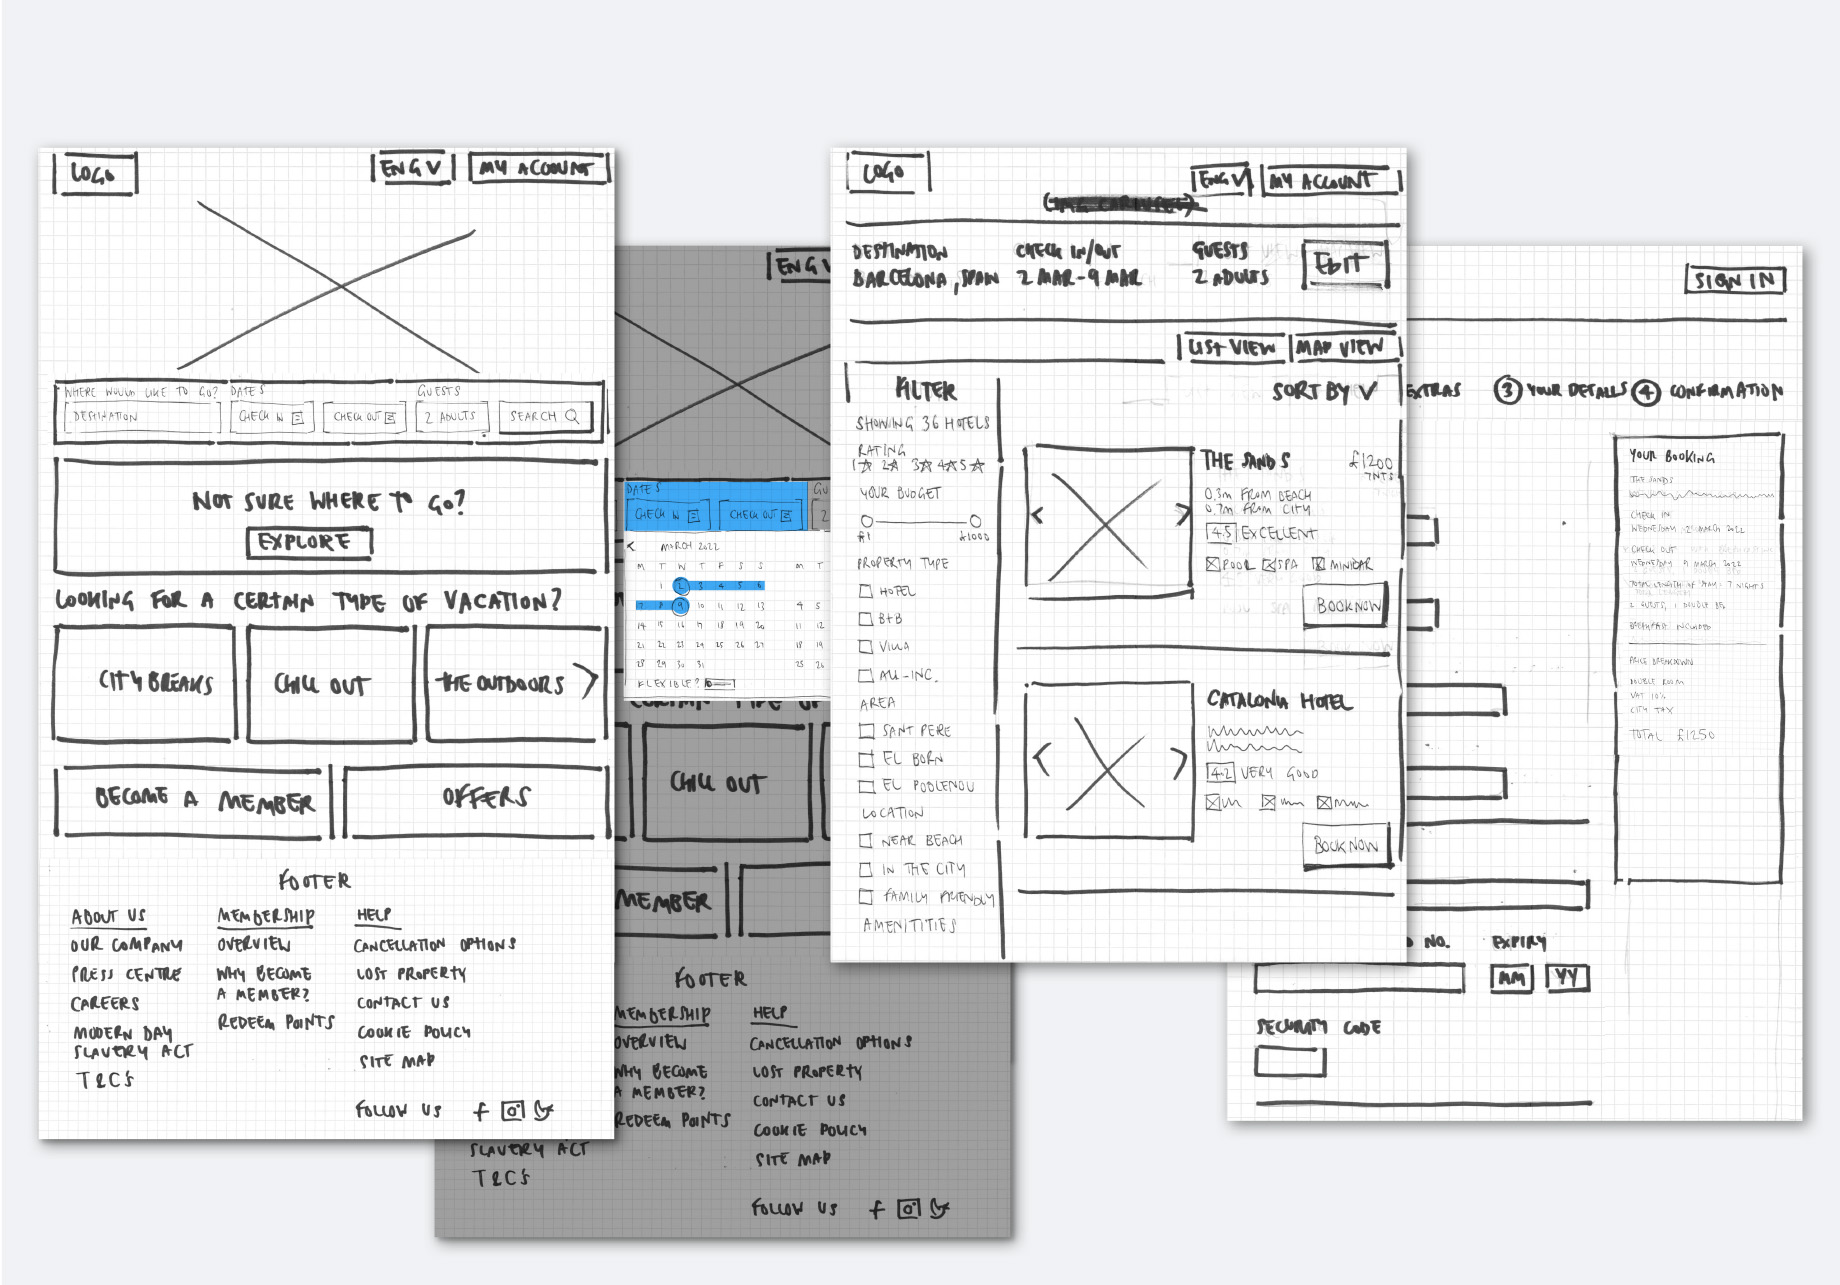This screenshot has height=1285, width=1840.
Task: Click the Facebook icon in the white homepage footer
Action: coord(481,1111)
